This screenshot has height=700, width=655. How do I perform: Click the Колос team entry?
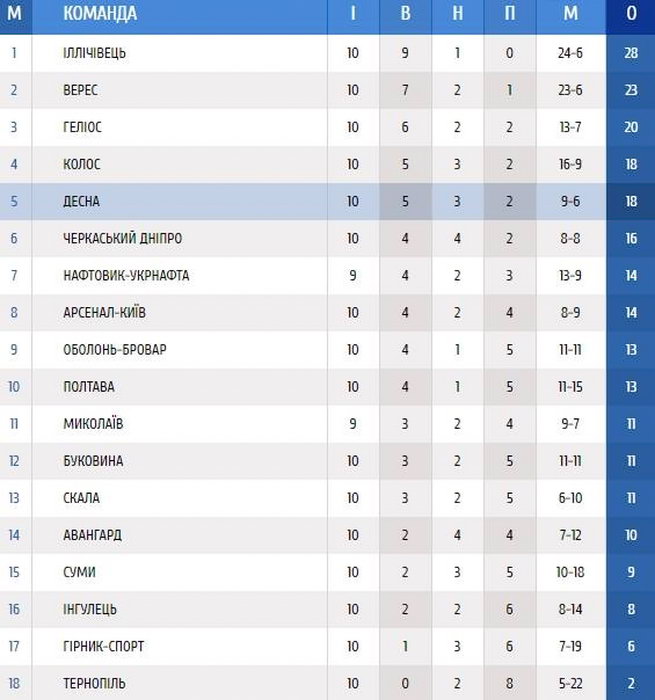(x=82, y=164)
